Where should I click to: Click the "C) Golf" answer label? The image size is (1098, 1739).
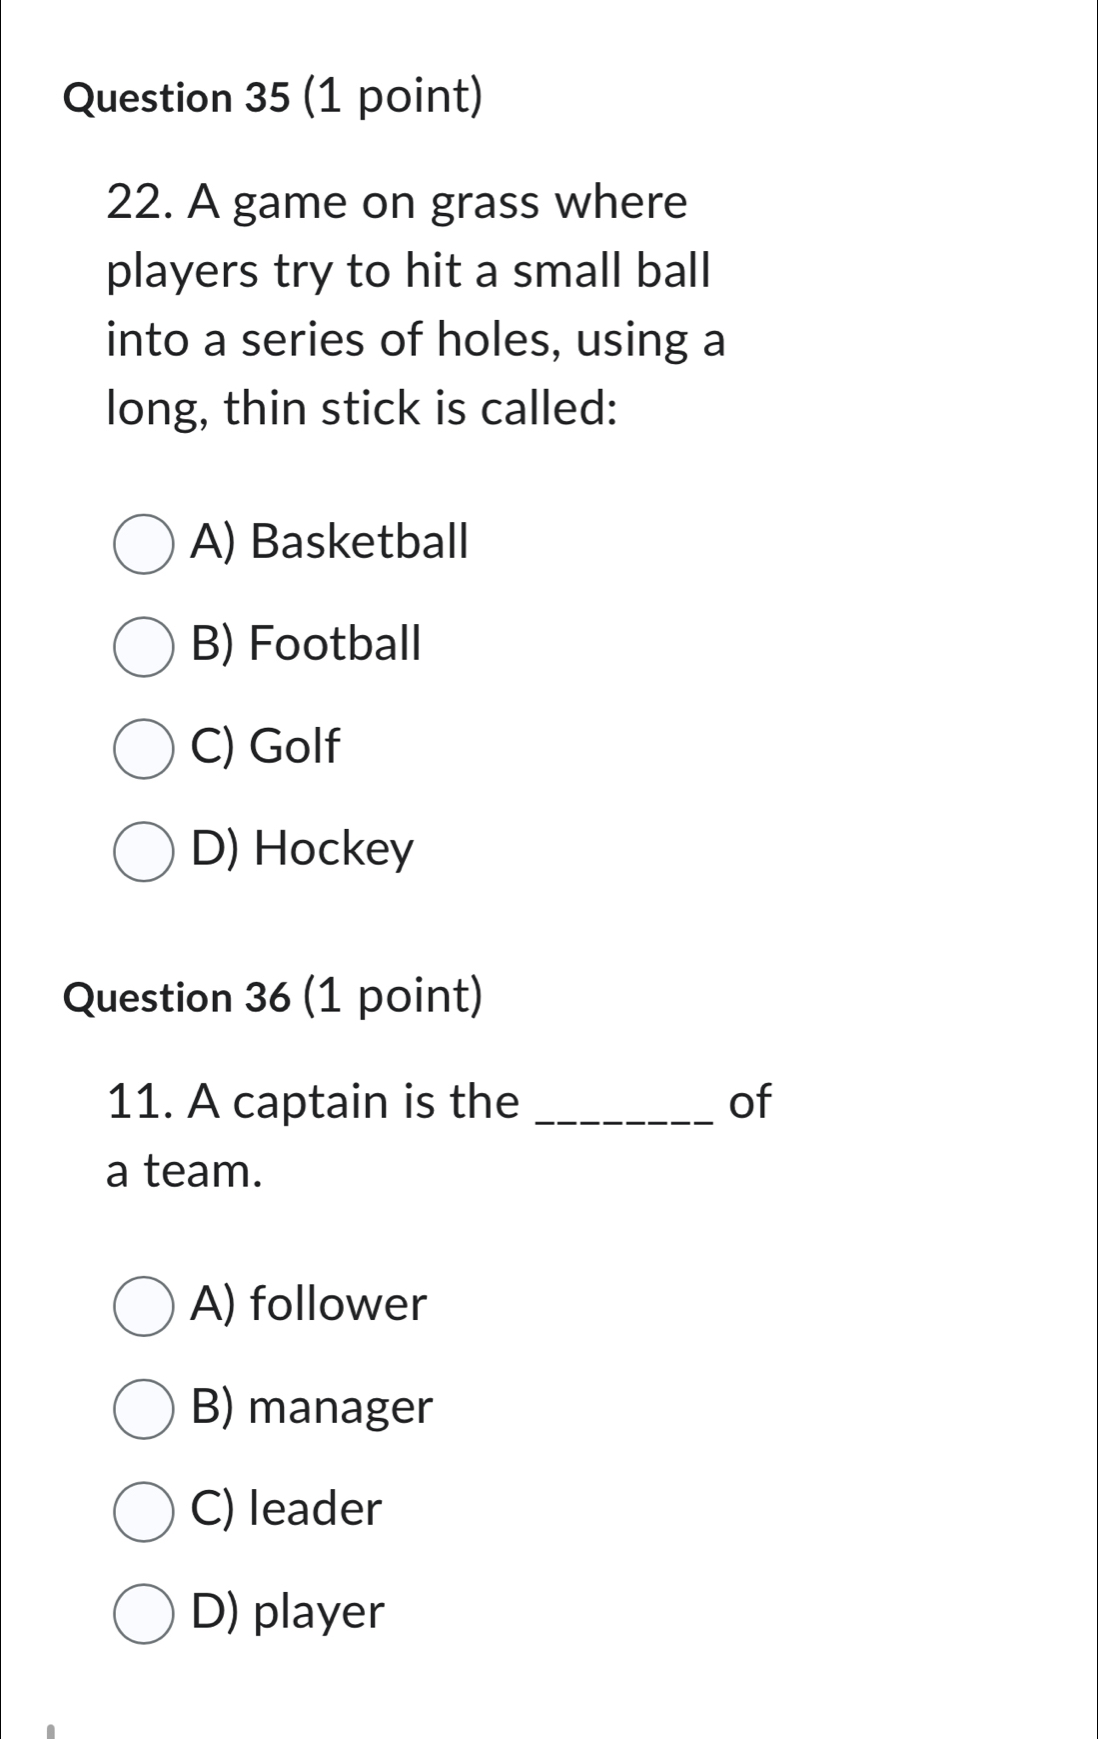click(x=265, y=746)
